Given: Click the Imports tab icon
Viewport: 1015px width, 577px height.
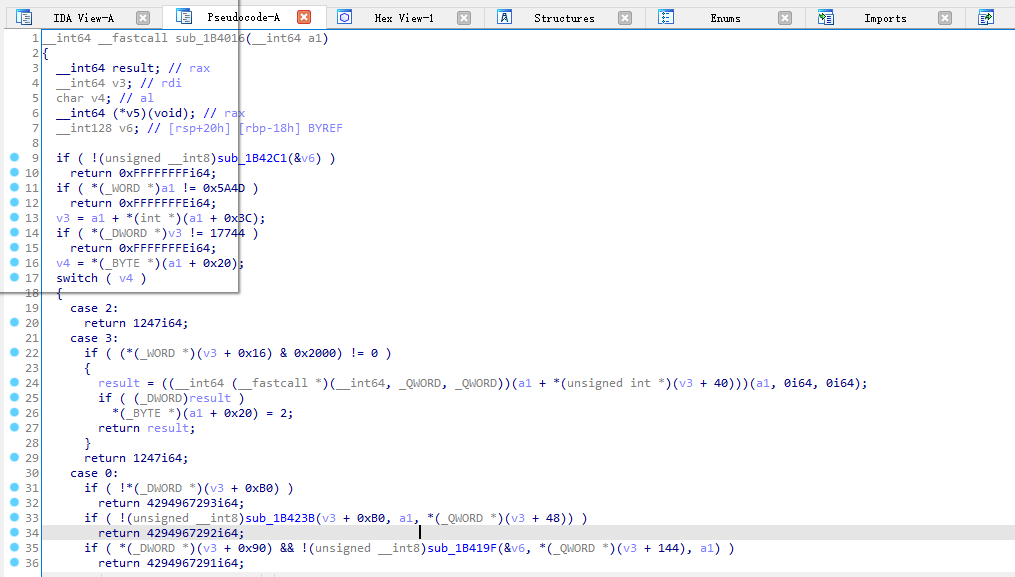Looking at the screenshot, I should pyautogui.click(x=826, y=18).
